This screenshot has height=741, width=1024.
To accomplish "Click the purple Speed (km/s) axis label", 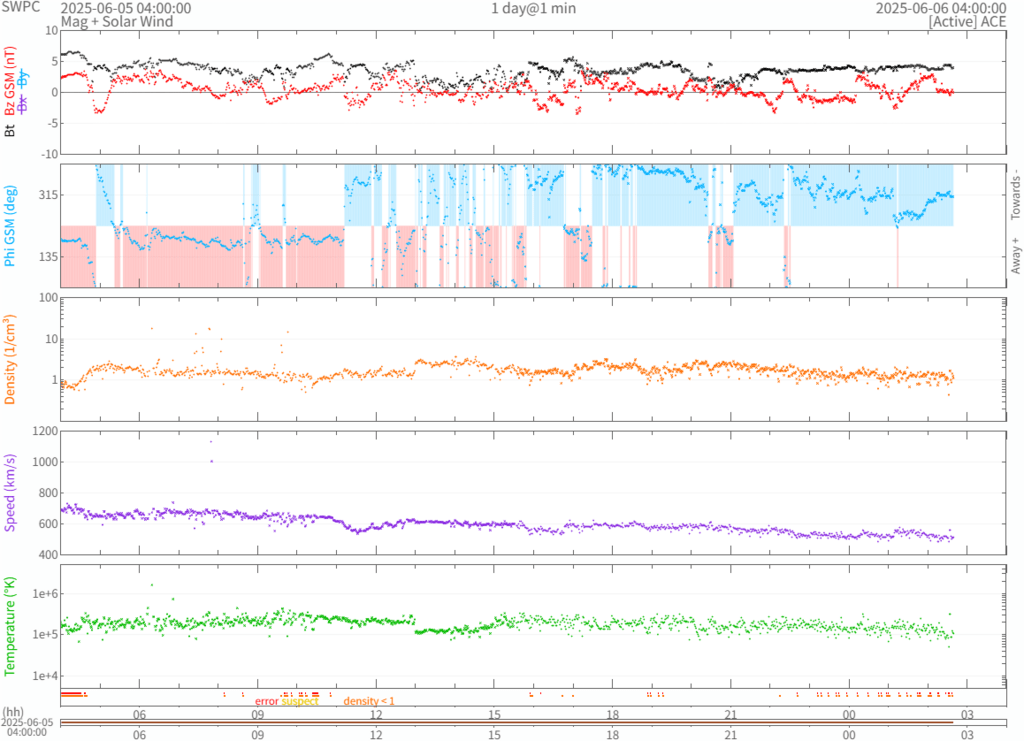I will (12, 492).
